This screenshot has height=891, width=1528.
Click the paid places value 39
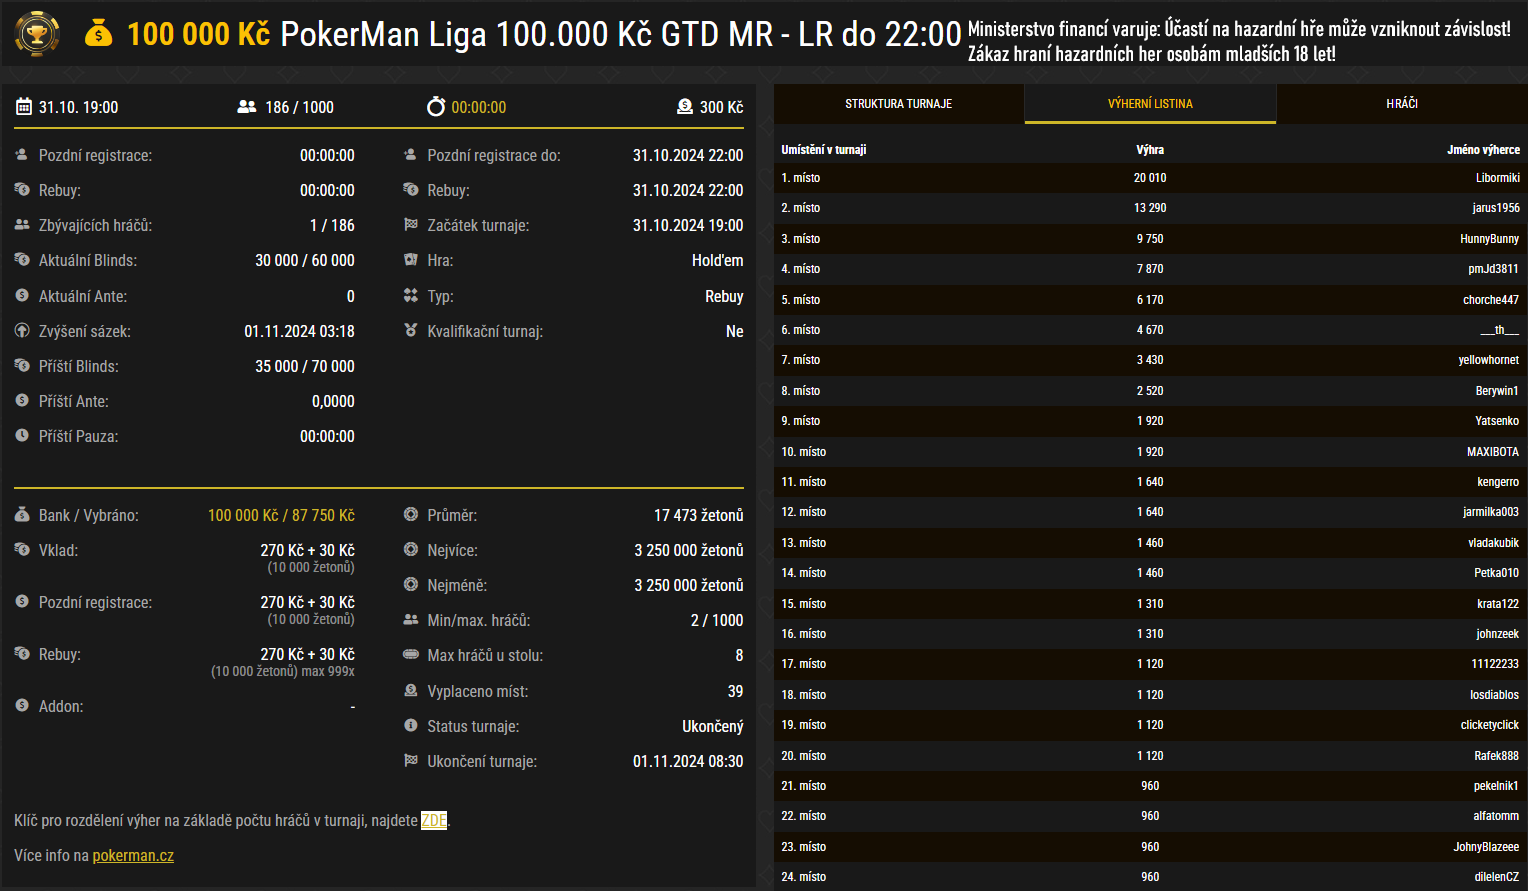[x=736, y=691]
